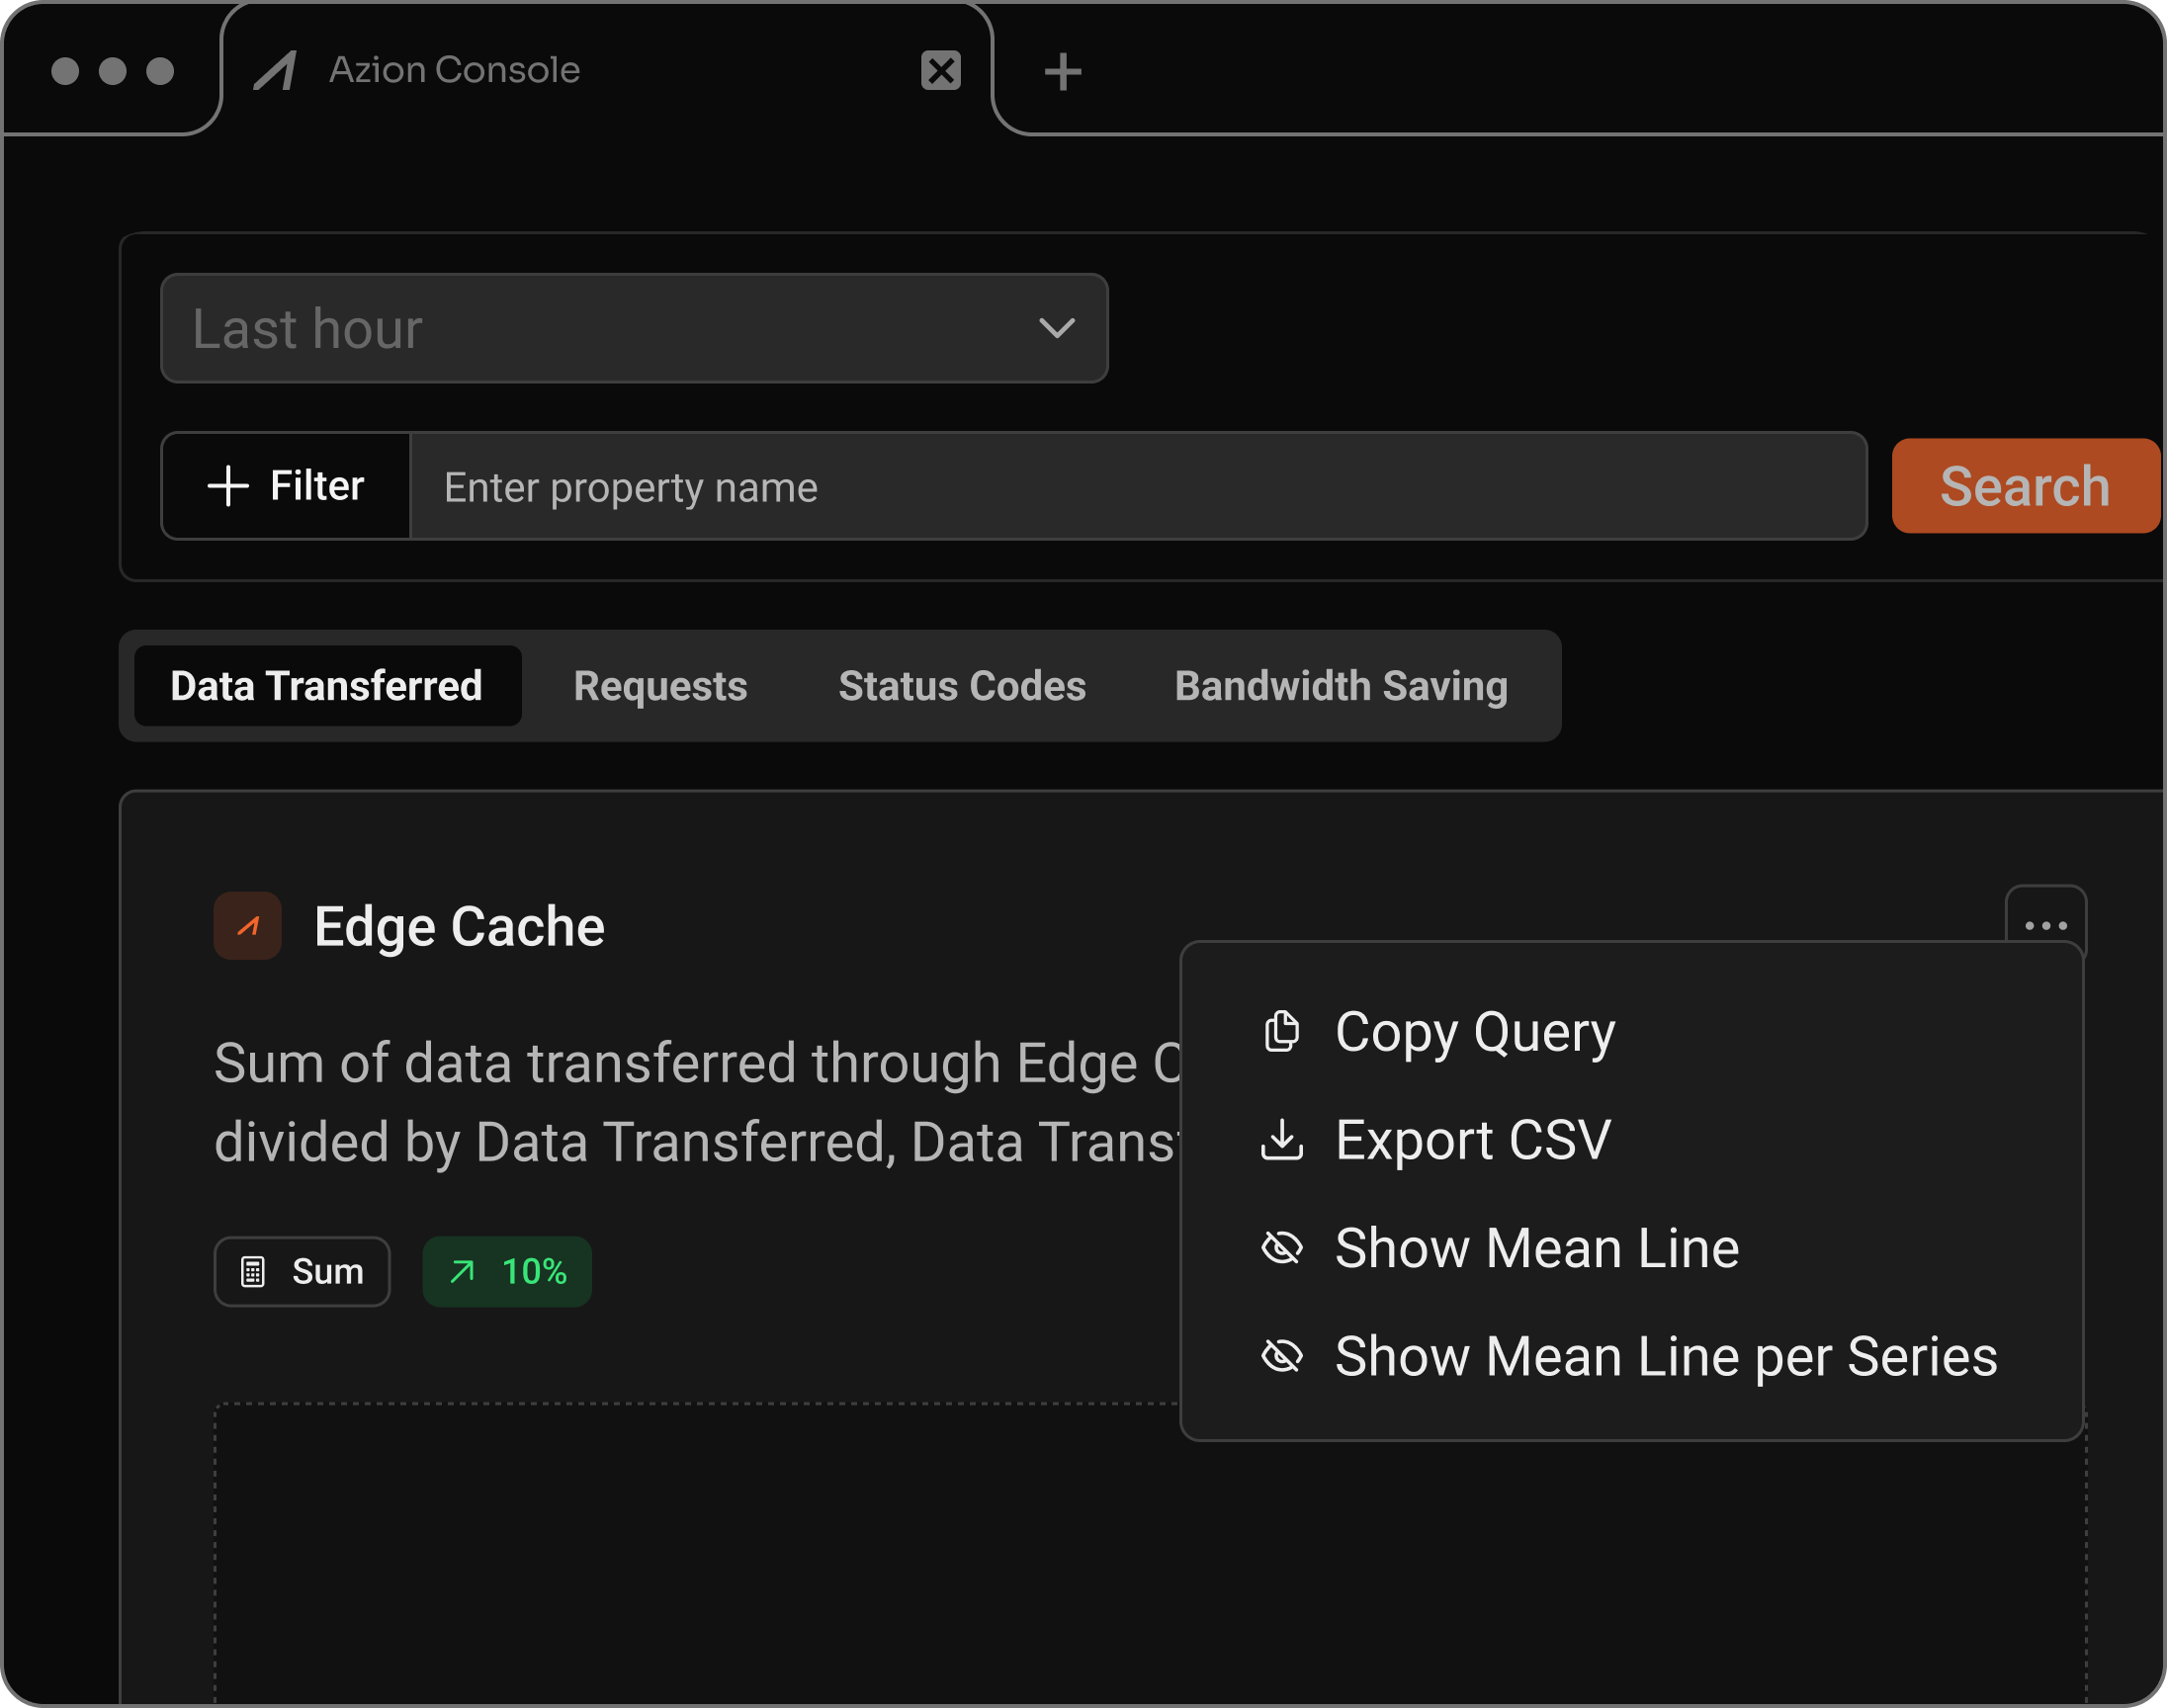
Task: Click the plus icon inside the Filter button
Action: click(228, 486)
